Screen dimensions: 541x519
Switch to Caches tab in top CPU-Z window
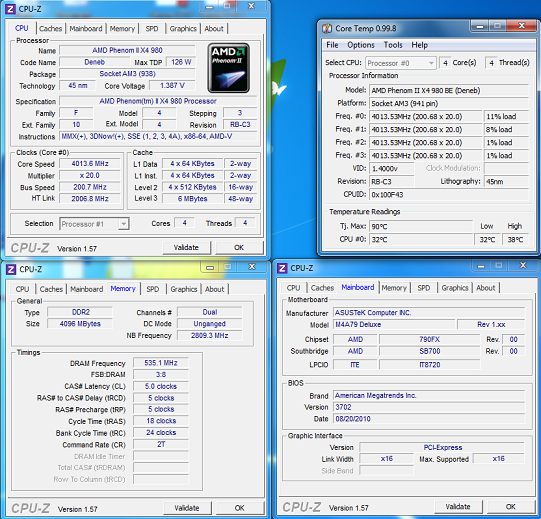(51, 29)
